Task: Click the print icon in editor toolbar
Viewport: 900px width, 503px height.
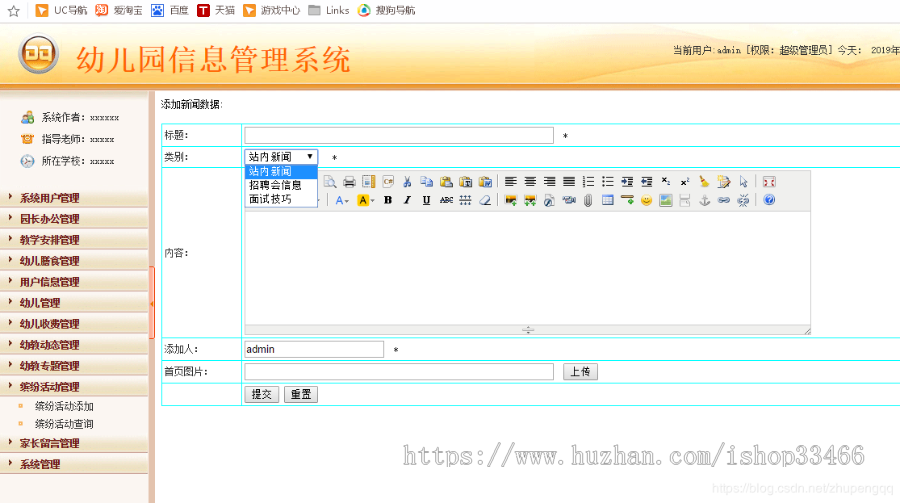Action: coord(349,182)
